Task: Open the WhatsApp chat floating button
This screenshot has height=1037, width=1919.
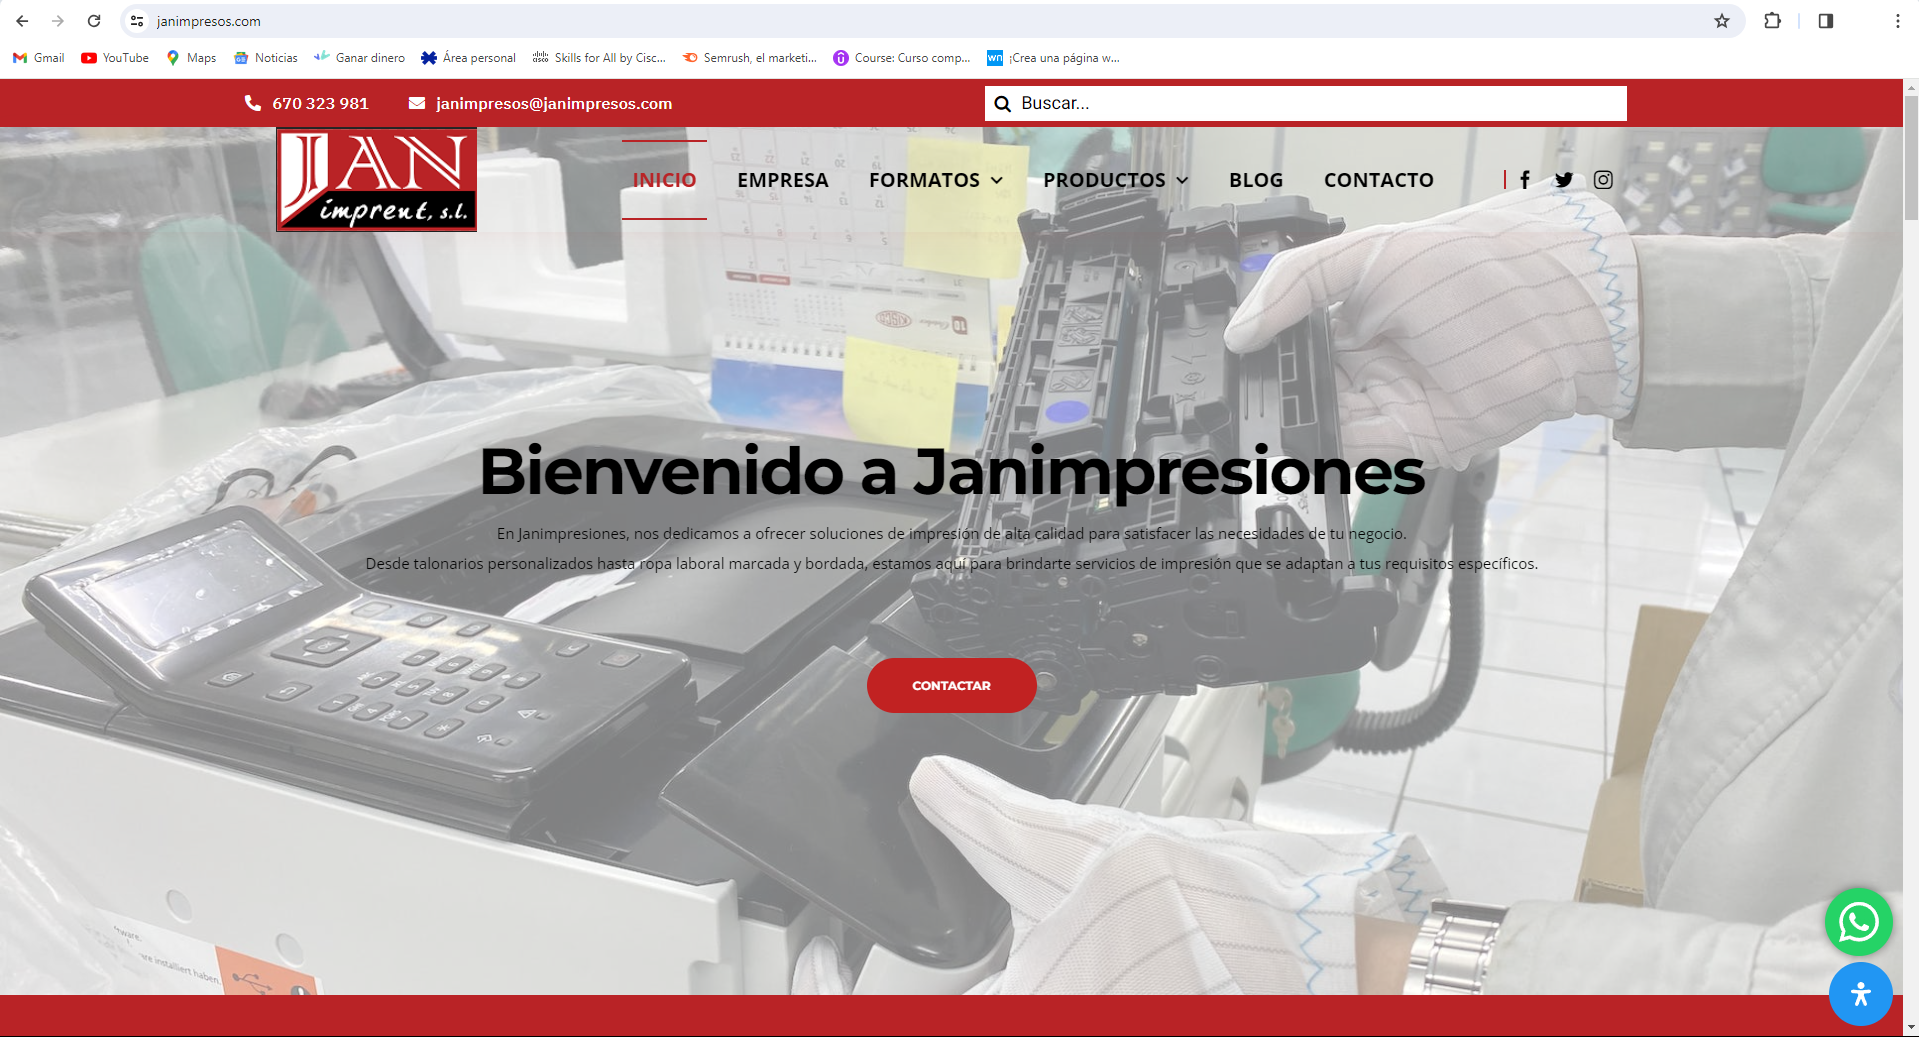Action: (x=1859, y=922)
